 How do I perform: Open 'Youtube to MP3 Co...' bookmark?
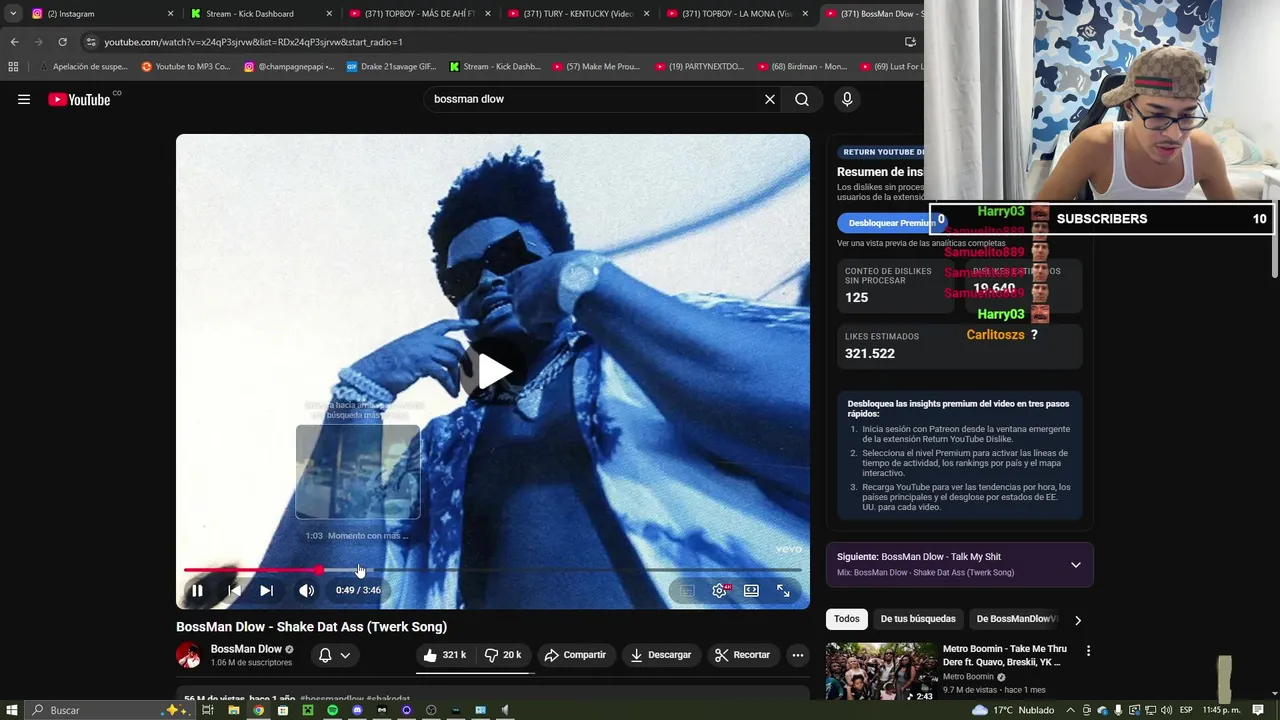[186, 67]
